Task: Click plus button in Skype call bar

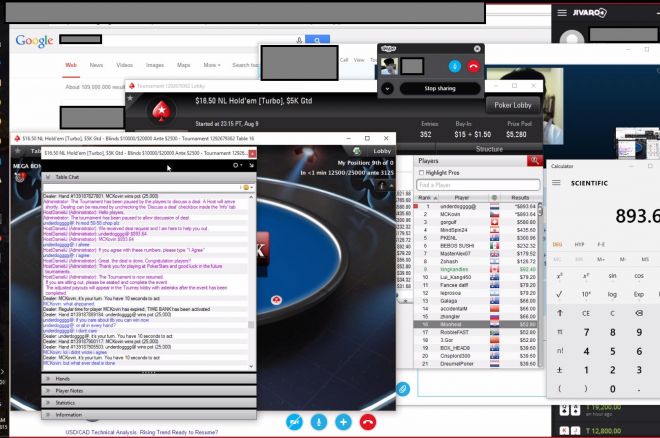Action: click(x=343, y=422)
